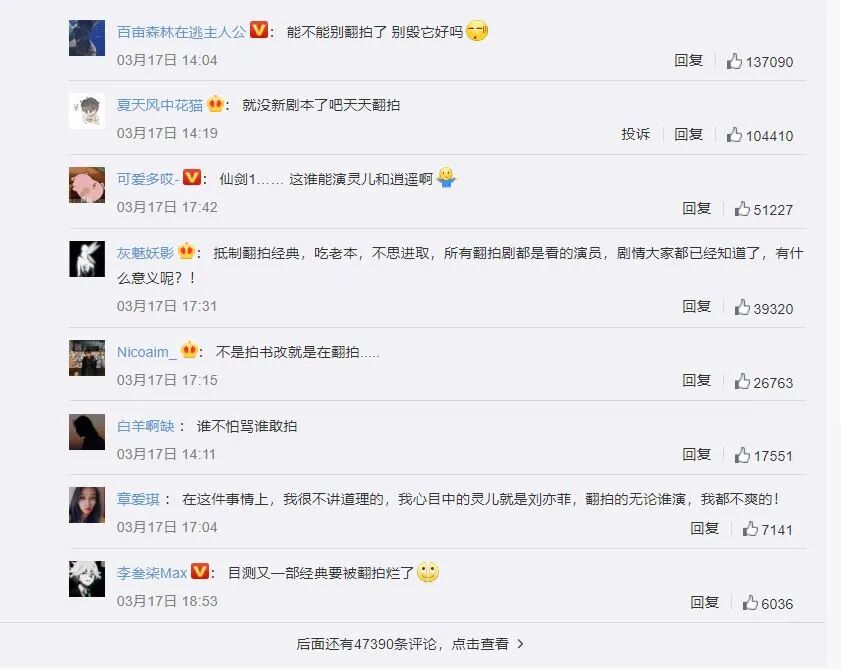Open 白羊啊缺's username link
This screenshot has width=841, height=669.
pyautogui.click(x=145, y=426)
